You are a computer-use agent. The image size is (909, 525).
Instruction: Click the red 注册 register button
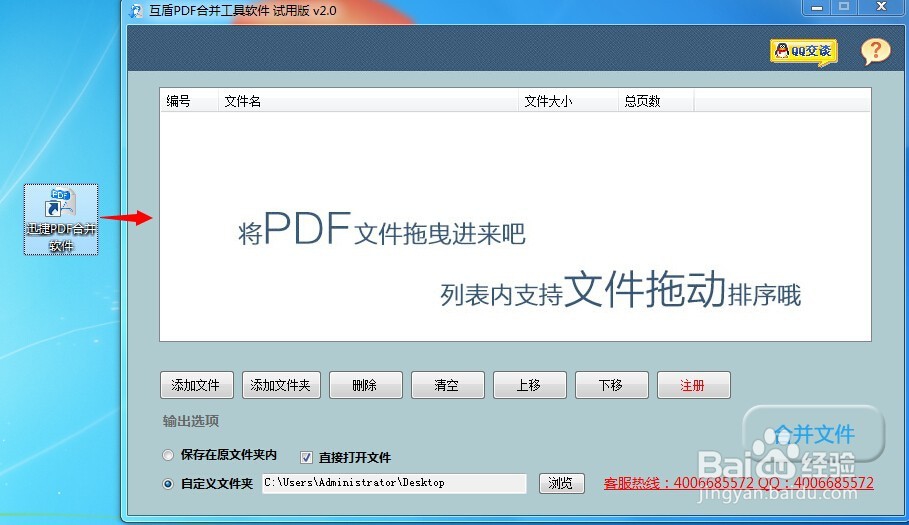pos(694,385)
